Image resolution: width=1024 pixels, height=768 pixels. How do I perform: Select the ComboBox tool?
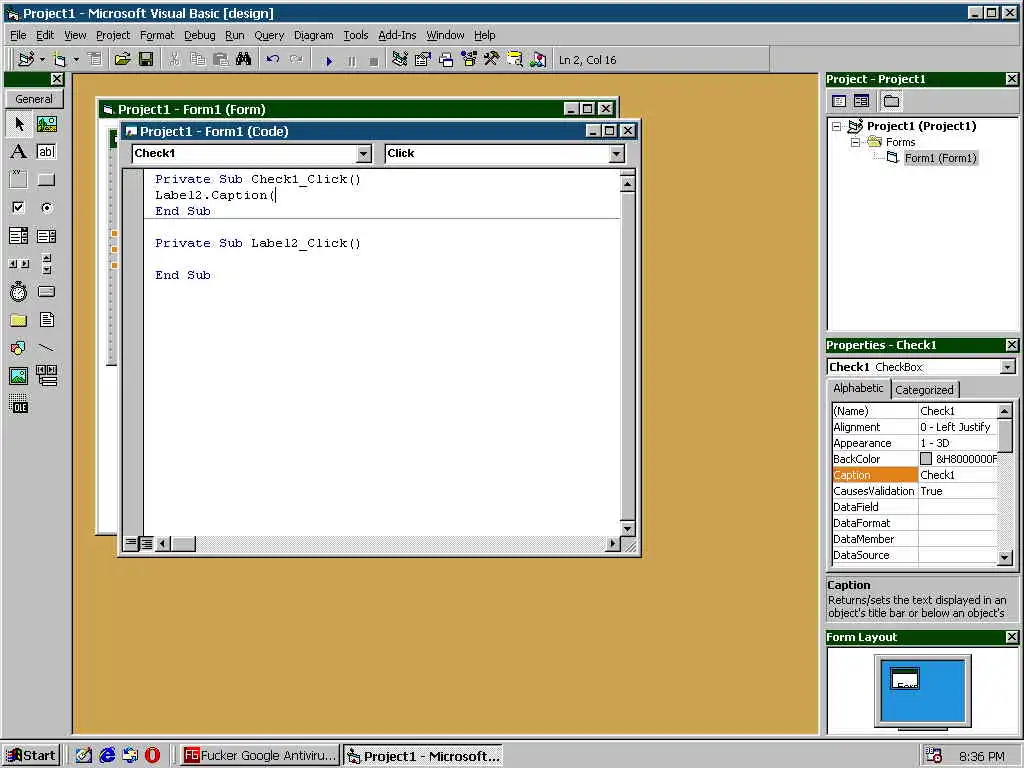[x=19, y=236]
